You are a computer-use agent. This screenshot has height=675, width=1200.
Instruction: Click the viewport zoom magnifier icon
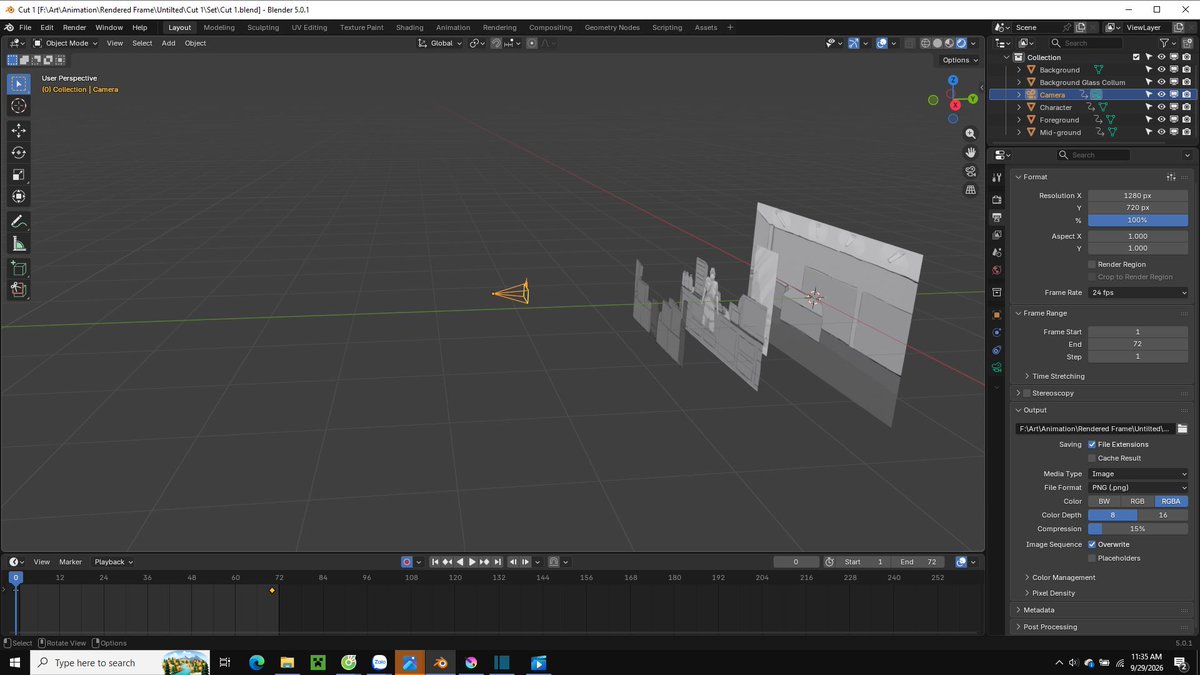pyautogui.click(x=970, y=134)
